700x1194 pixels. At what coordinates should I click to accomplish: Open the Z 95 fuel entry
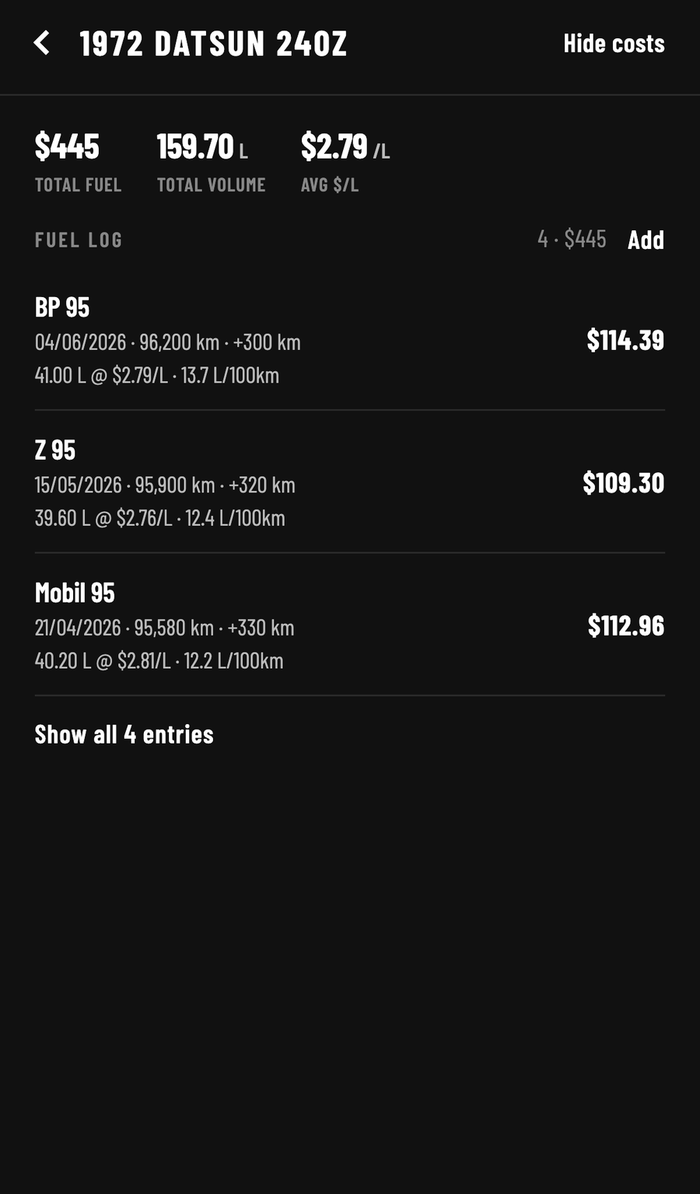point(350,482)
